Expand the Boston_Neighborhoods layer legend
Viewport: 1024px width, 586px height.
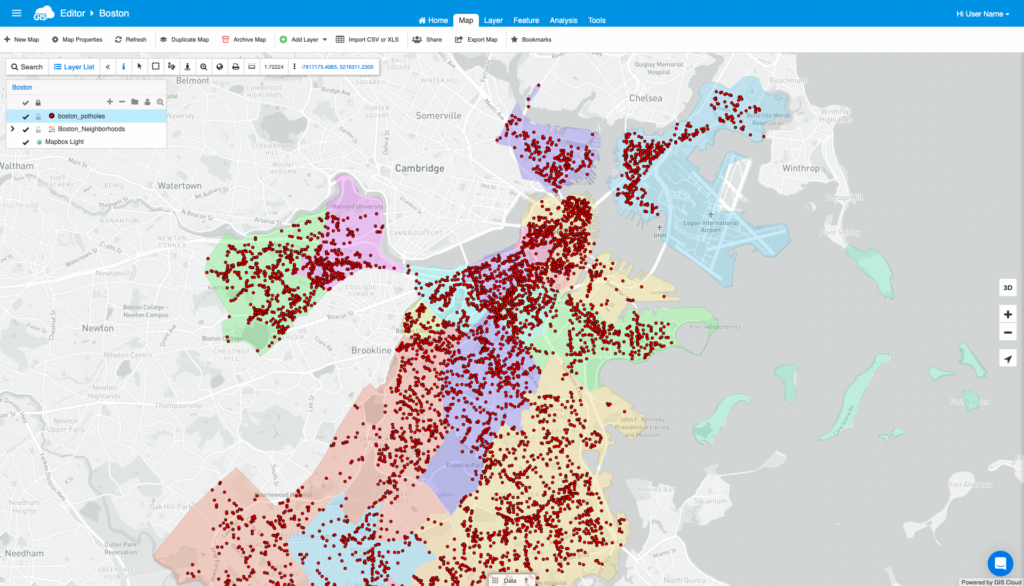coord(13,128)
